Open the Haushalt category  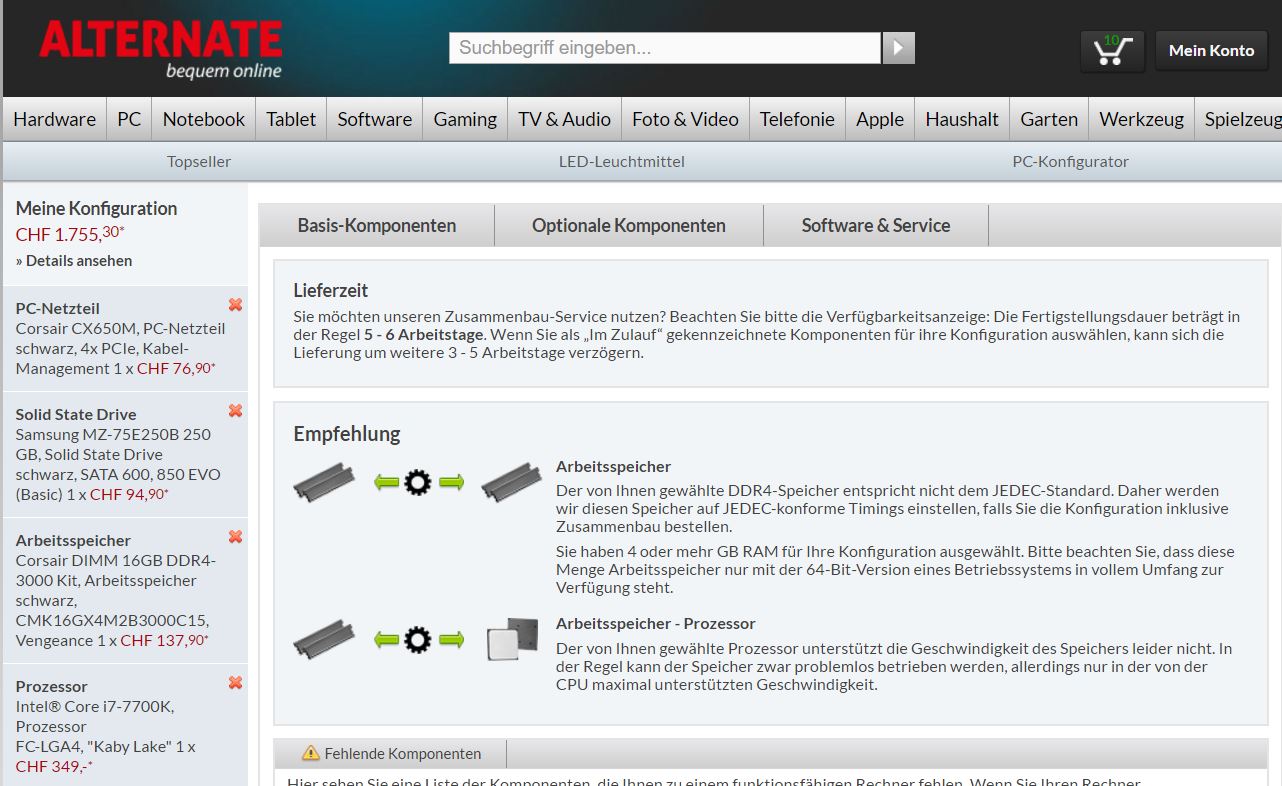pyautogui.click(x=962, y=119)
